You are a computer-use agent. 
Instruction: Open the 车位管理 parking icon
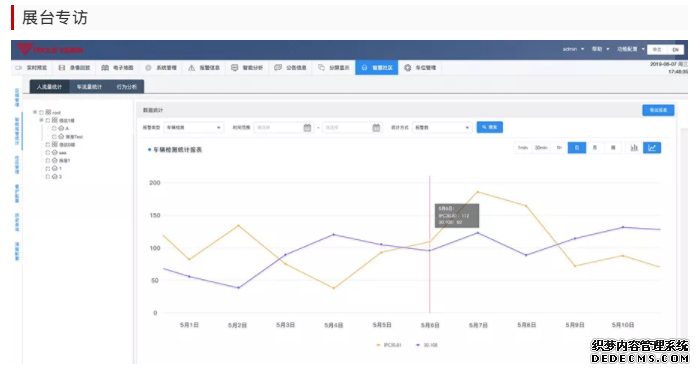(x=408, y=68)
